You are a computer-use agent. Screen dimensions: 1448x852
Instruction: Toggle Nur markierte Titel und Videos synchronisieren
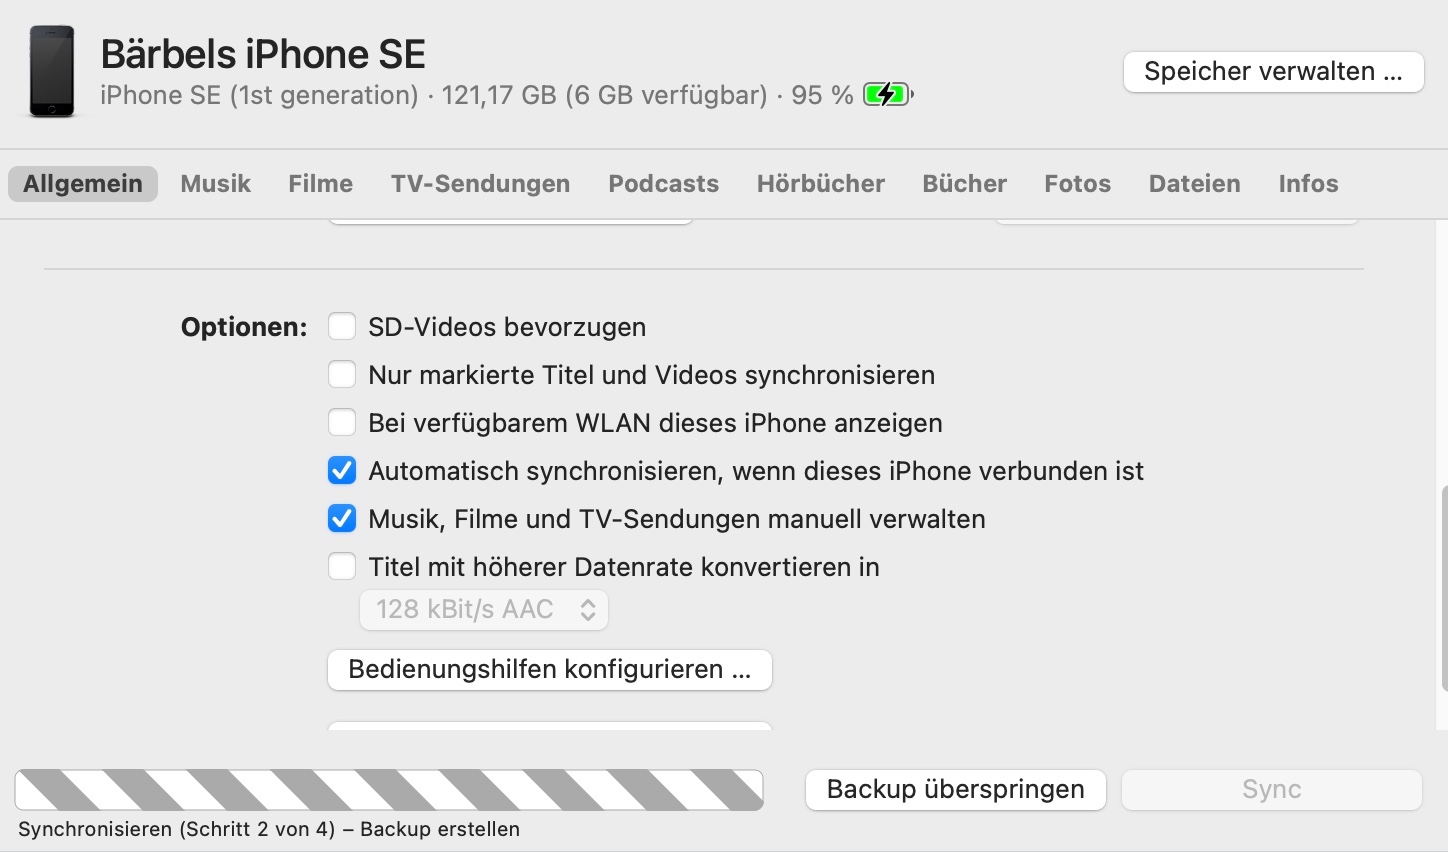(x=342, y=375)
